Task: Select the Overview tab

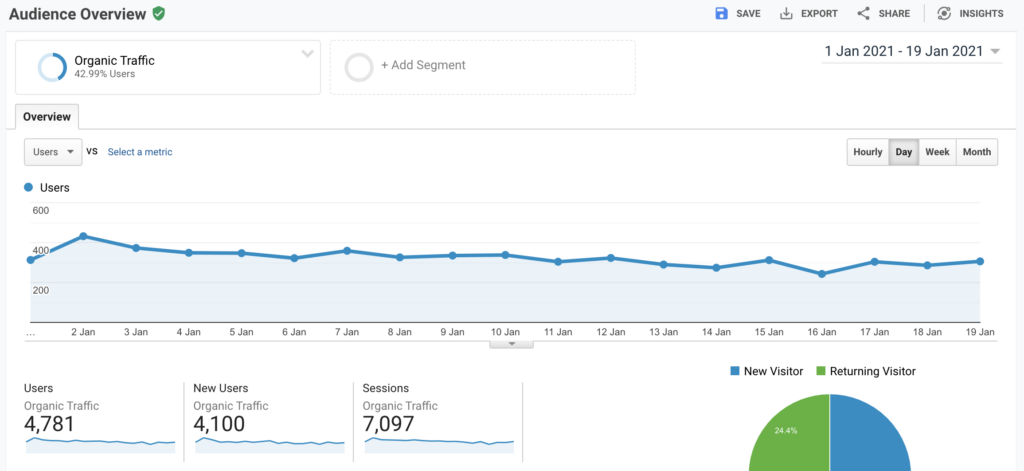Action: coord(47,117)
